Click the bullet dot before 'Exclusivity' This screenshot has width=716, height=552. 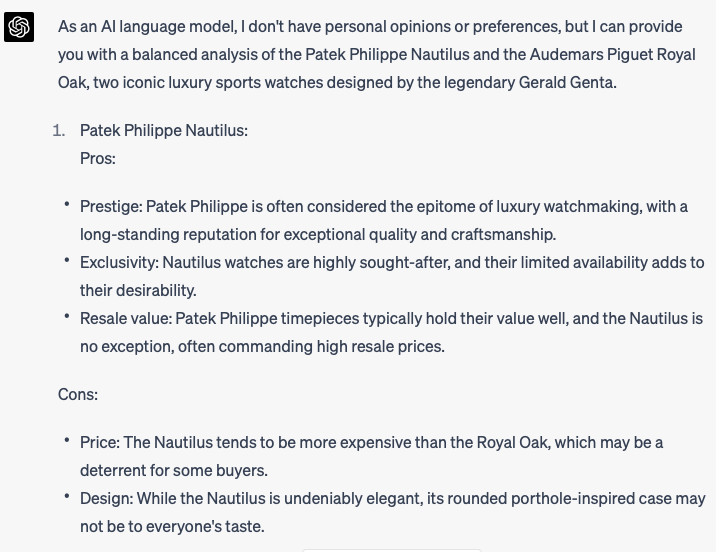(x=67, y=260)
